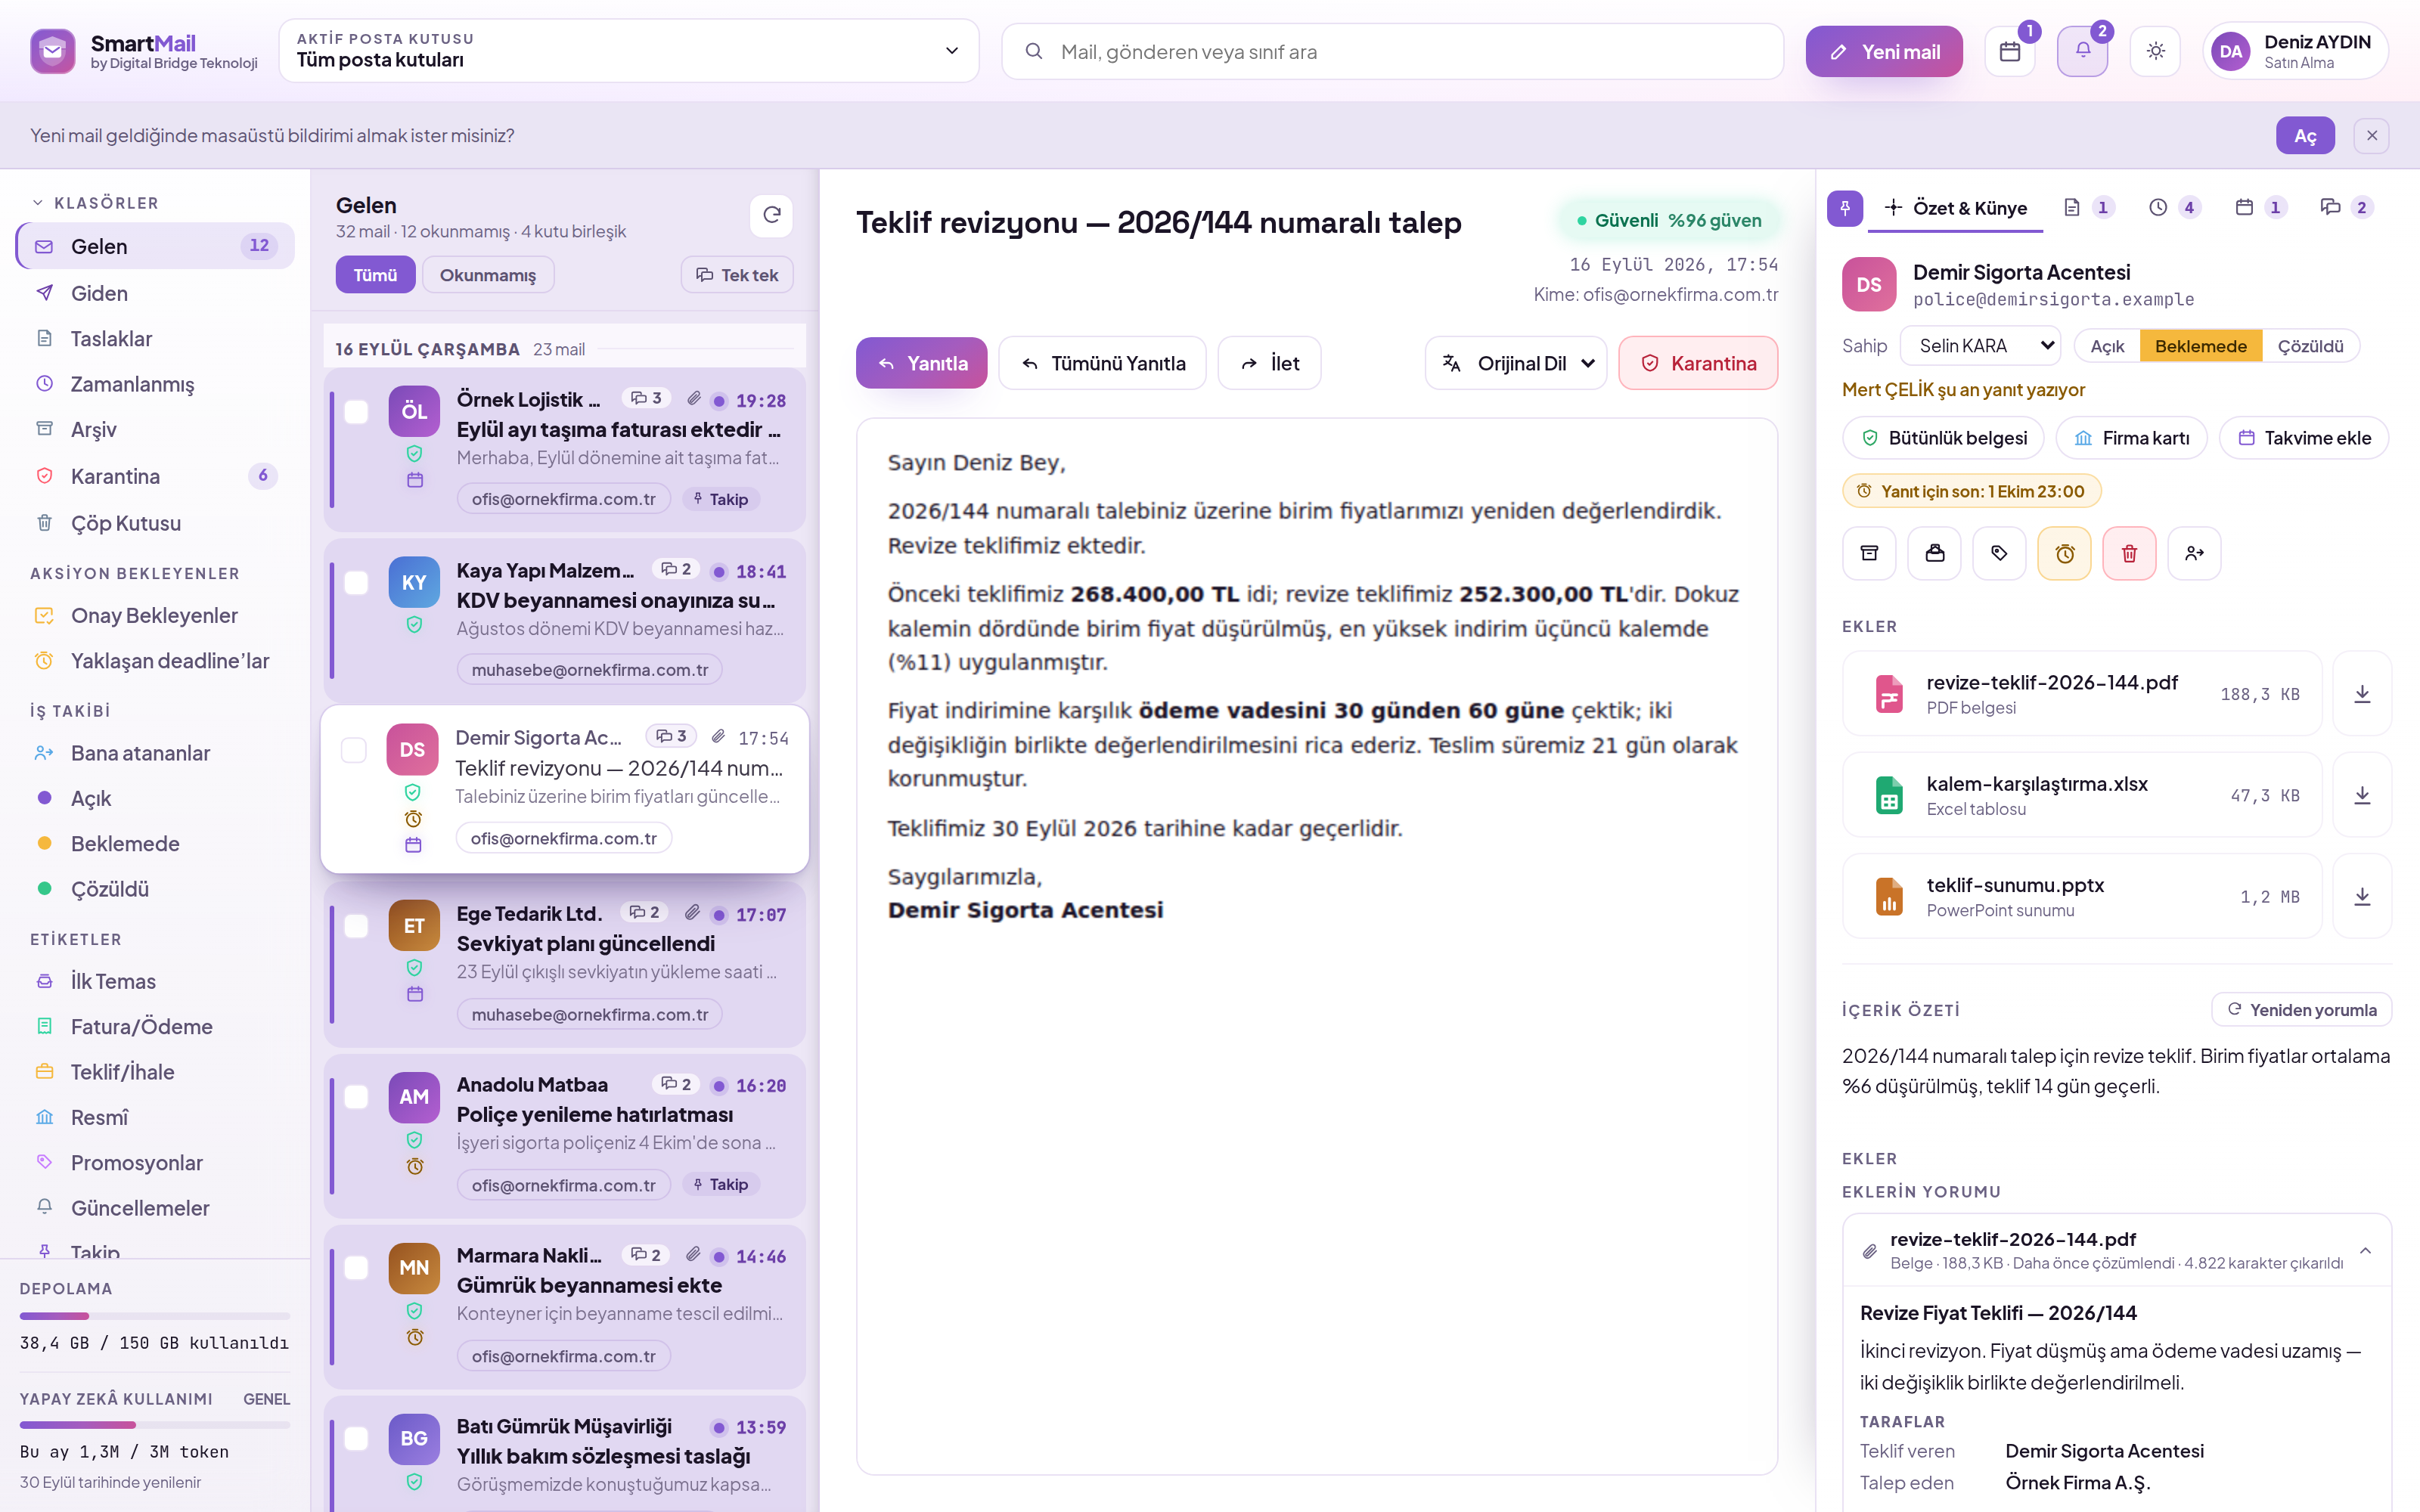The image size is (2420, 1512).
Task: Set status to Çözüldü
Action: (x=2310, y=346)
